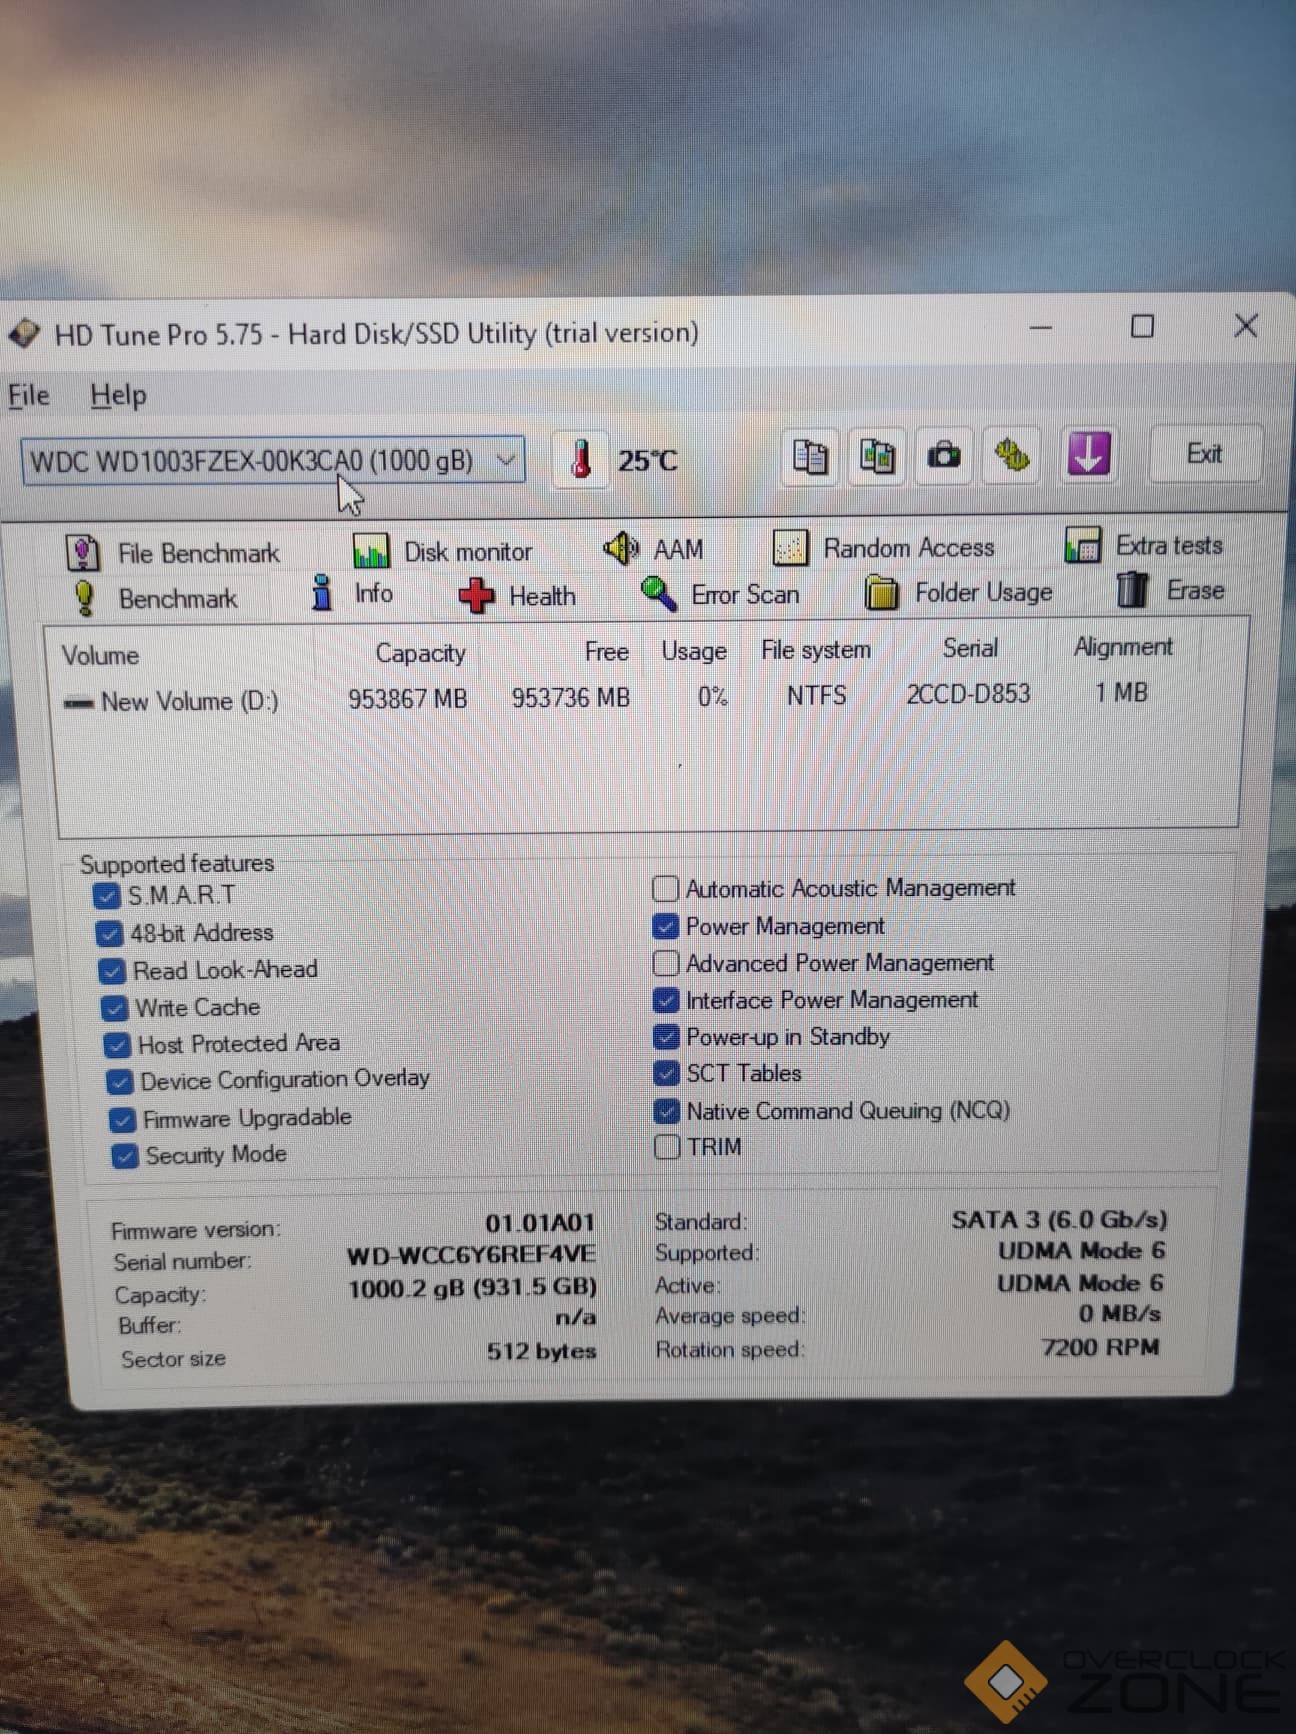The height and width of the screenshot is (1734, 1296).
Task: Switch to the Error Scan tab
Action: (x=720, y=594)
